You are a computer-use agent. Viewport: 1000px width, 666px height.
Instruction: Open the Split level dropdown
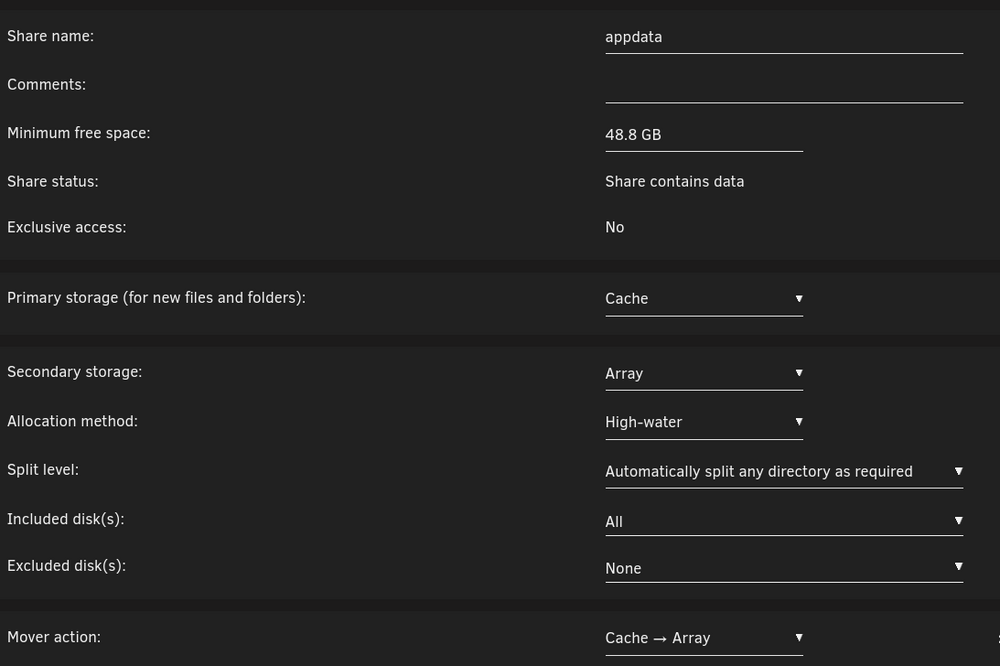[784, 472]
